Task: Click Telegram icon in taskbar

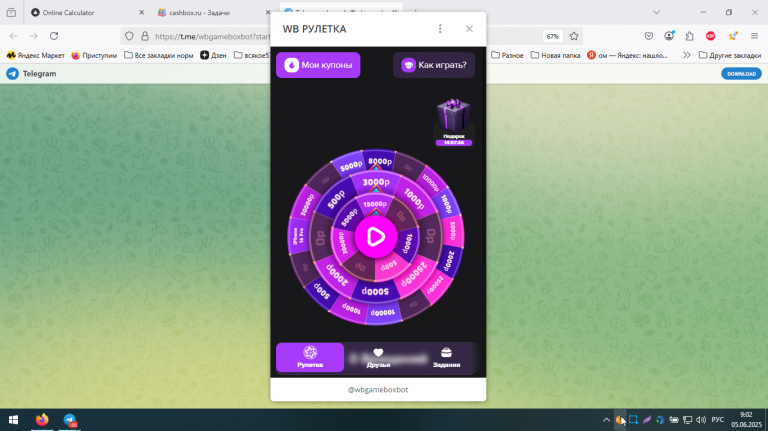Action: pyautogui.click(x=70, y=420)
